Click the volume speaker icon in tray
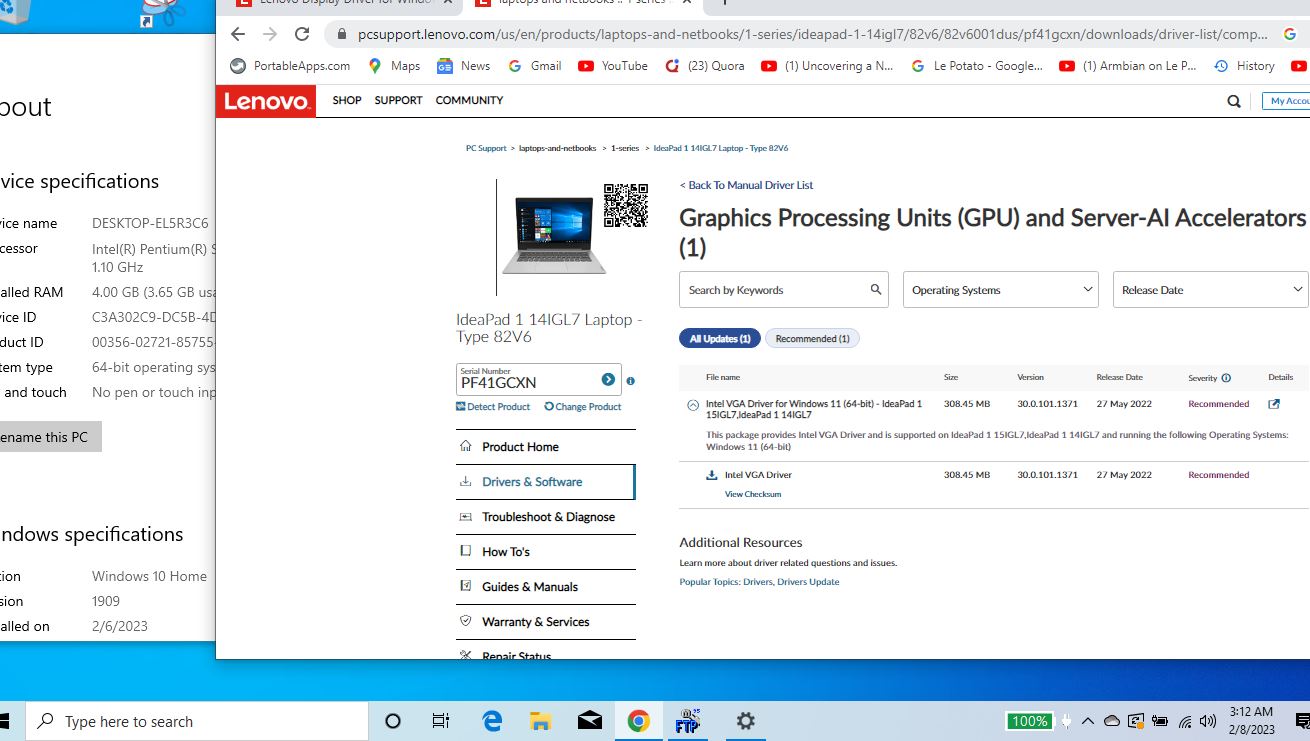This screenshot has height=741, width=1310. click(x=1208, y=721)
